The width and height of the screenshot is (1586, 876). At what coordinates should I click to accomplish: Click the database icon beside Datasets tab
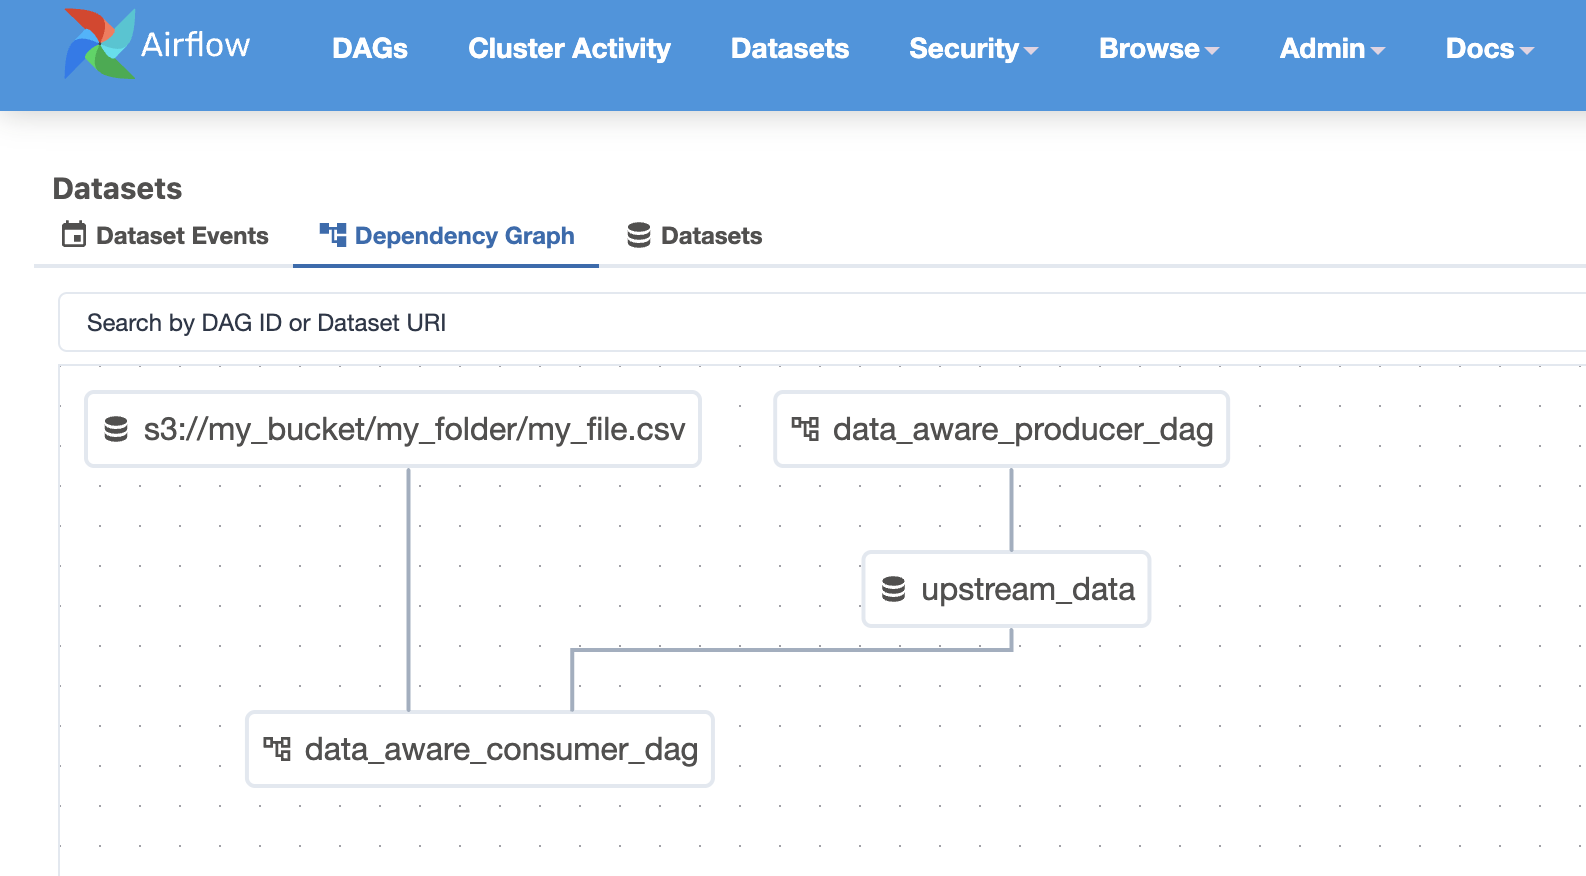pos(639,234)
